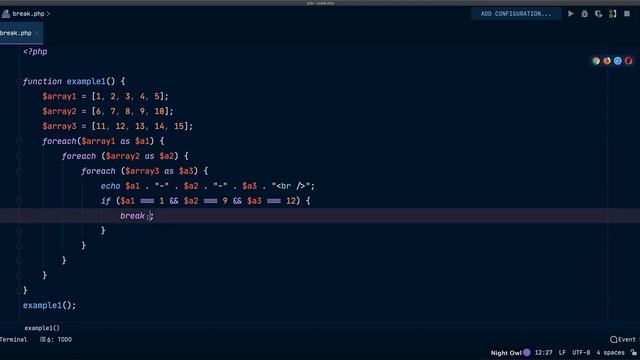Click the break keyword
Image resolution: width=640 pixels, height=360 pixels.
click(x=133, y=216)
